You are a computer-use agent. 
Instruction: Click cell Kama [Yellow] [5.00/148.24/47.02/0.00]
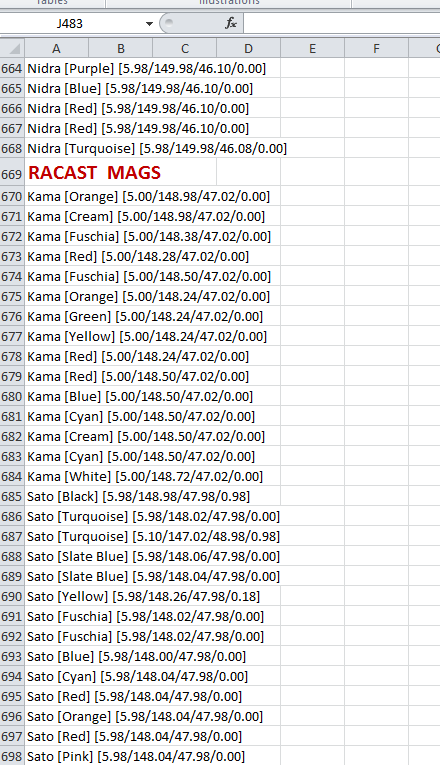(147, 337)
